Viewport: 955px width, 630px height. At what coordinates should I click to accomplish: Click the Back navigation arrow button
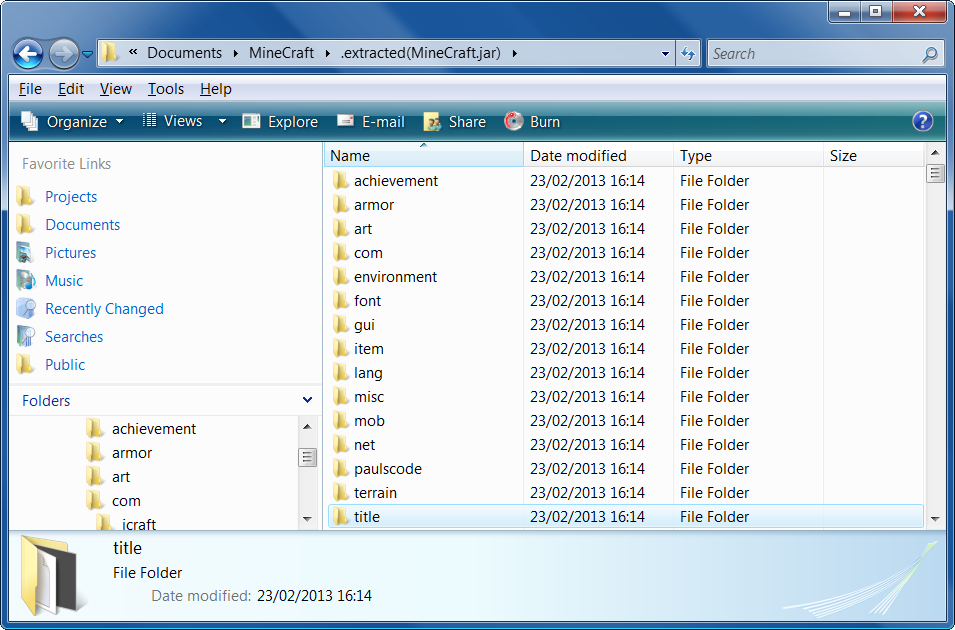[x=28, y=53]
